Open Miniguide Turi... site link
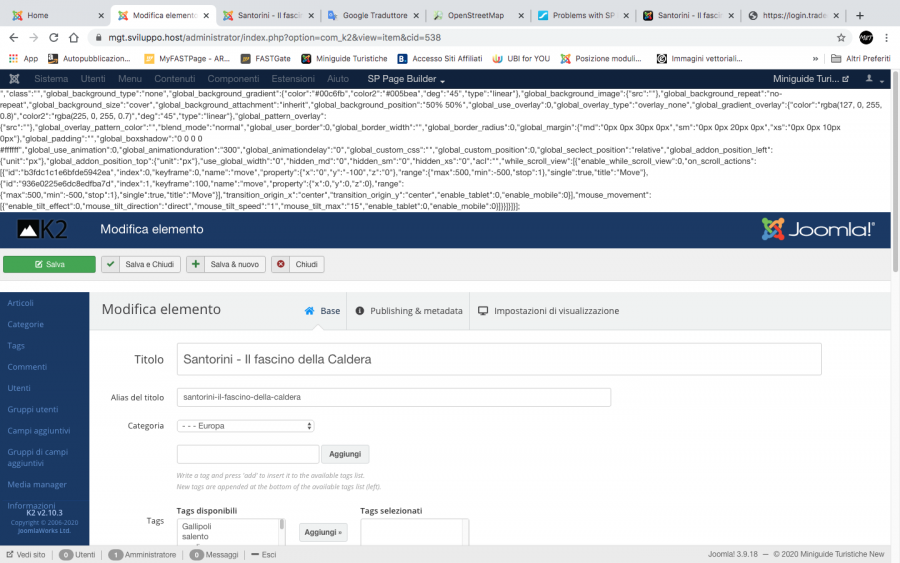The width and height of the screenshot is (900, 563). pyautogui.click(x=810, y=79)
